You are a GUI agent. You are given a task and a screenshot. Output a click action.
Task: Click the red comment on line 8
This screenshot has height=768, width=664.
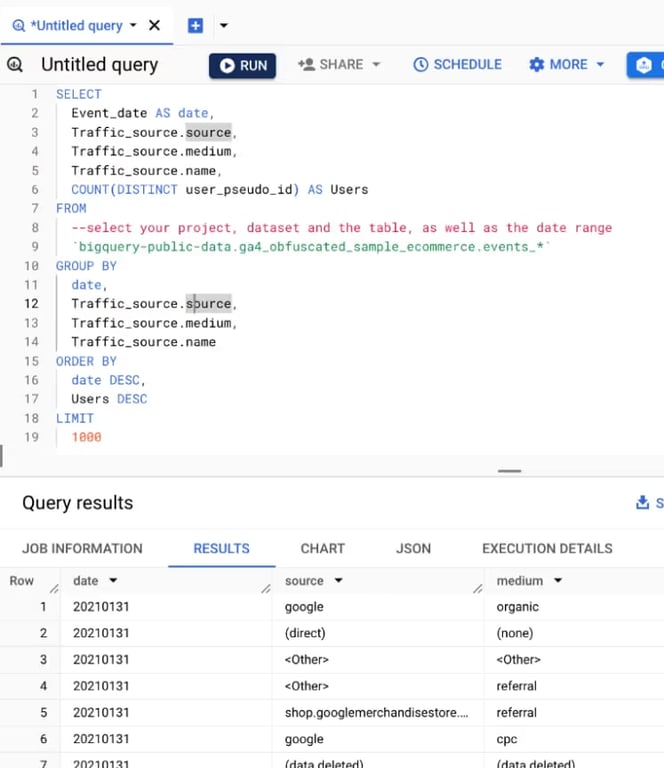pos(342,228)
